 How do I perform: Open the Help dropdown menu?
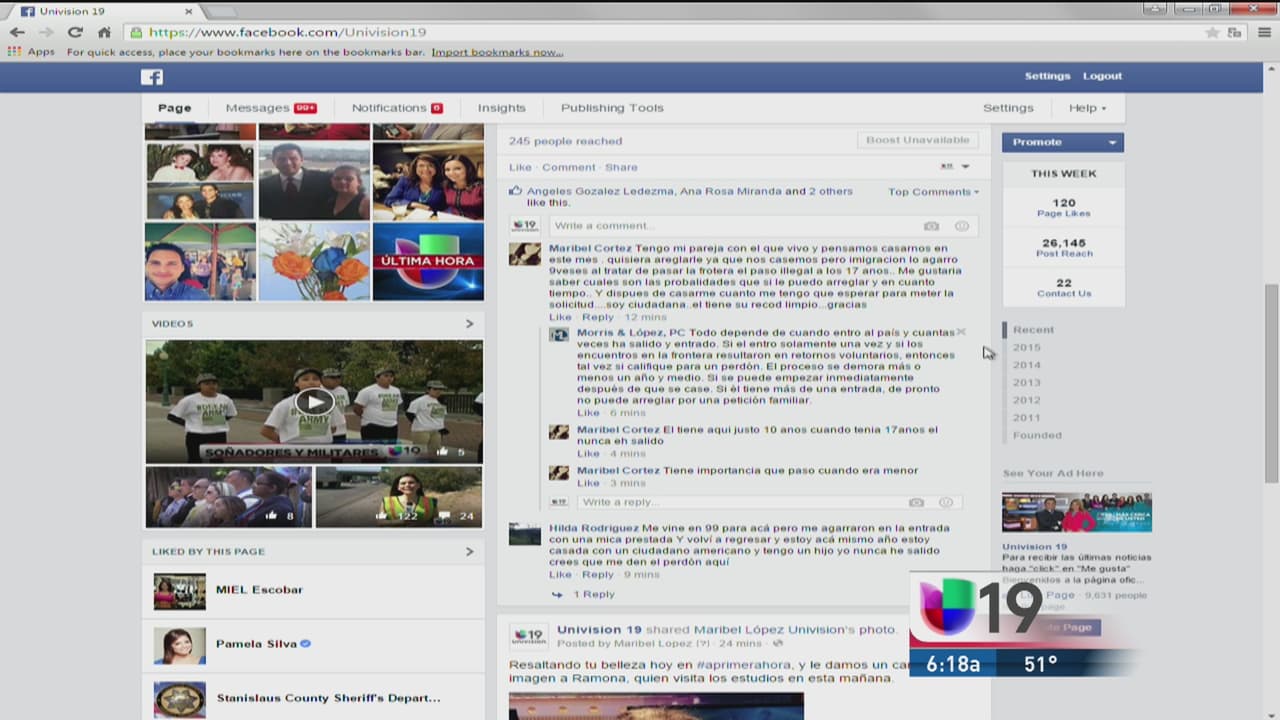tap(1087, 108)
